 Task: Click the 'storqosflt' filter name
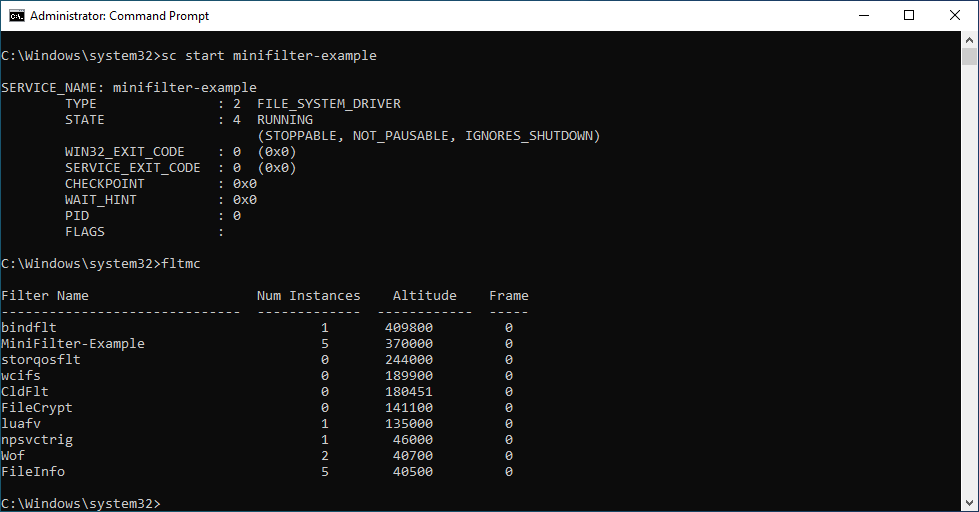point(41,360)
